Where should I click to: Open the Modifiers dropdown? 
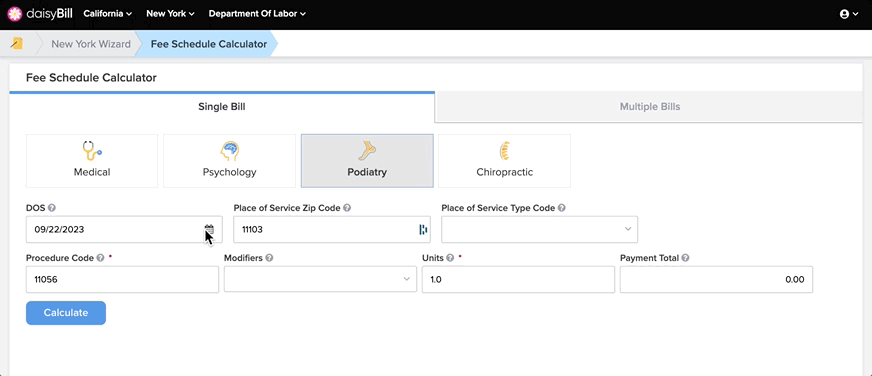tap(320, 279)
